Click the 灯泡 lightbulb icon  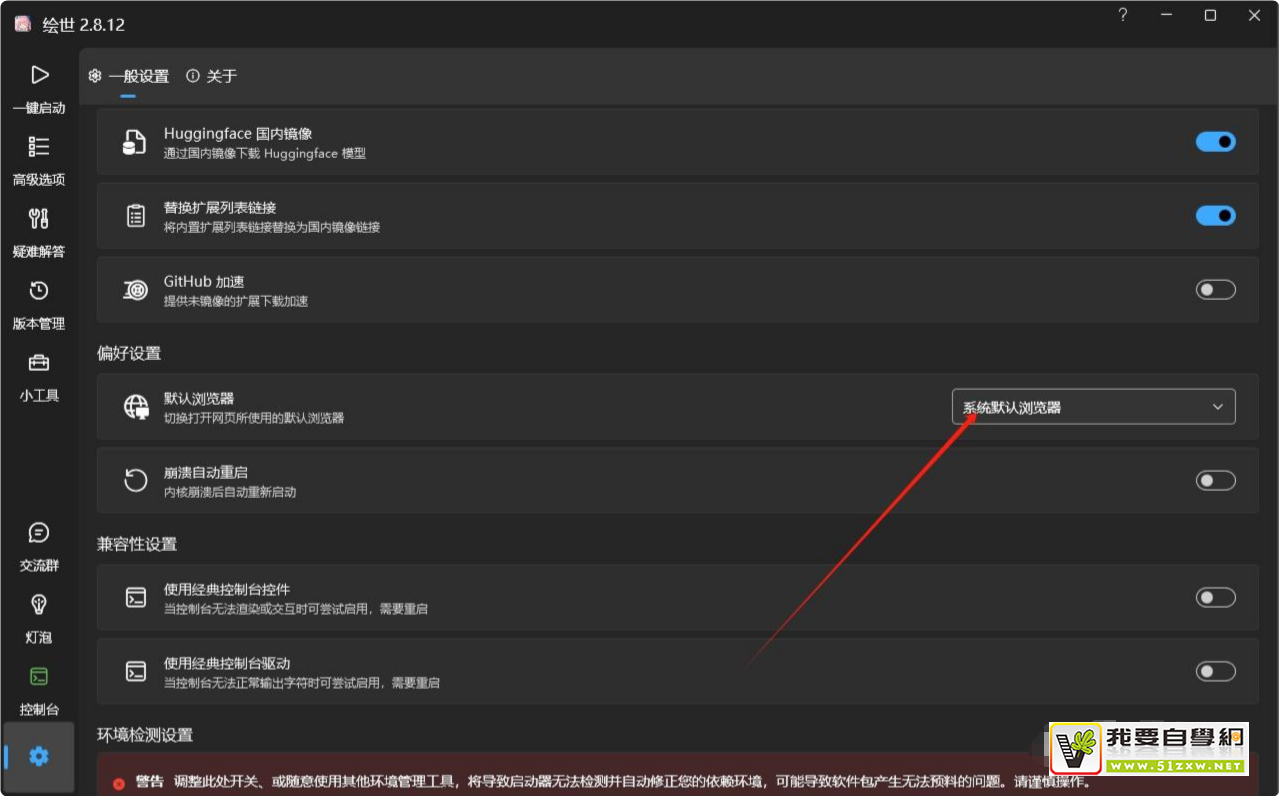[39, 617]
